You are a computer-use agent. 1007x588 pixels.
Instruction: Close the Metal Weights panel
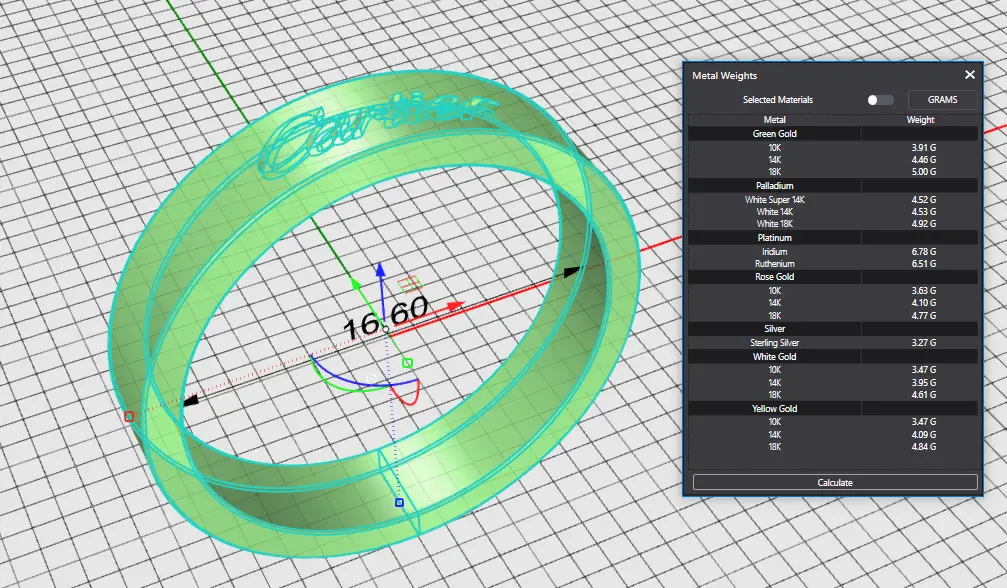[x=970, y=75]
